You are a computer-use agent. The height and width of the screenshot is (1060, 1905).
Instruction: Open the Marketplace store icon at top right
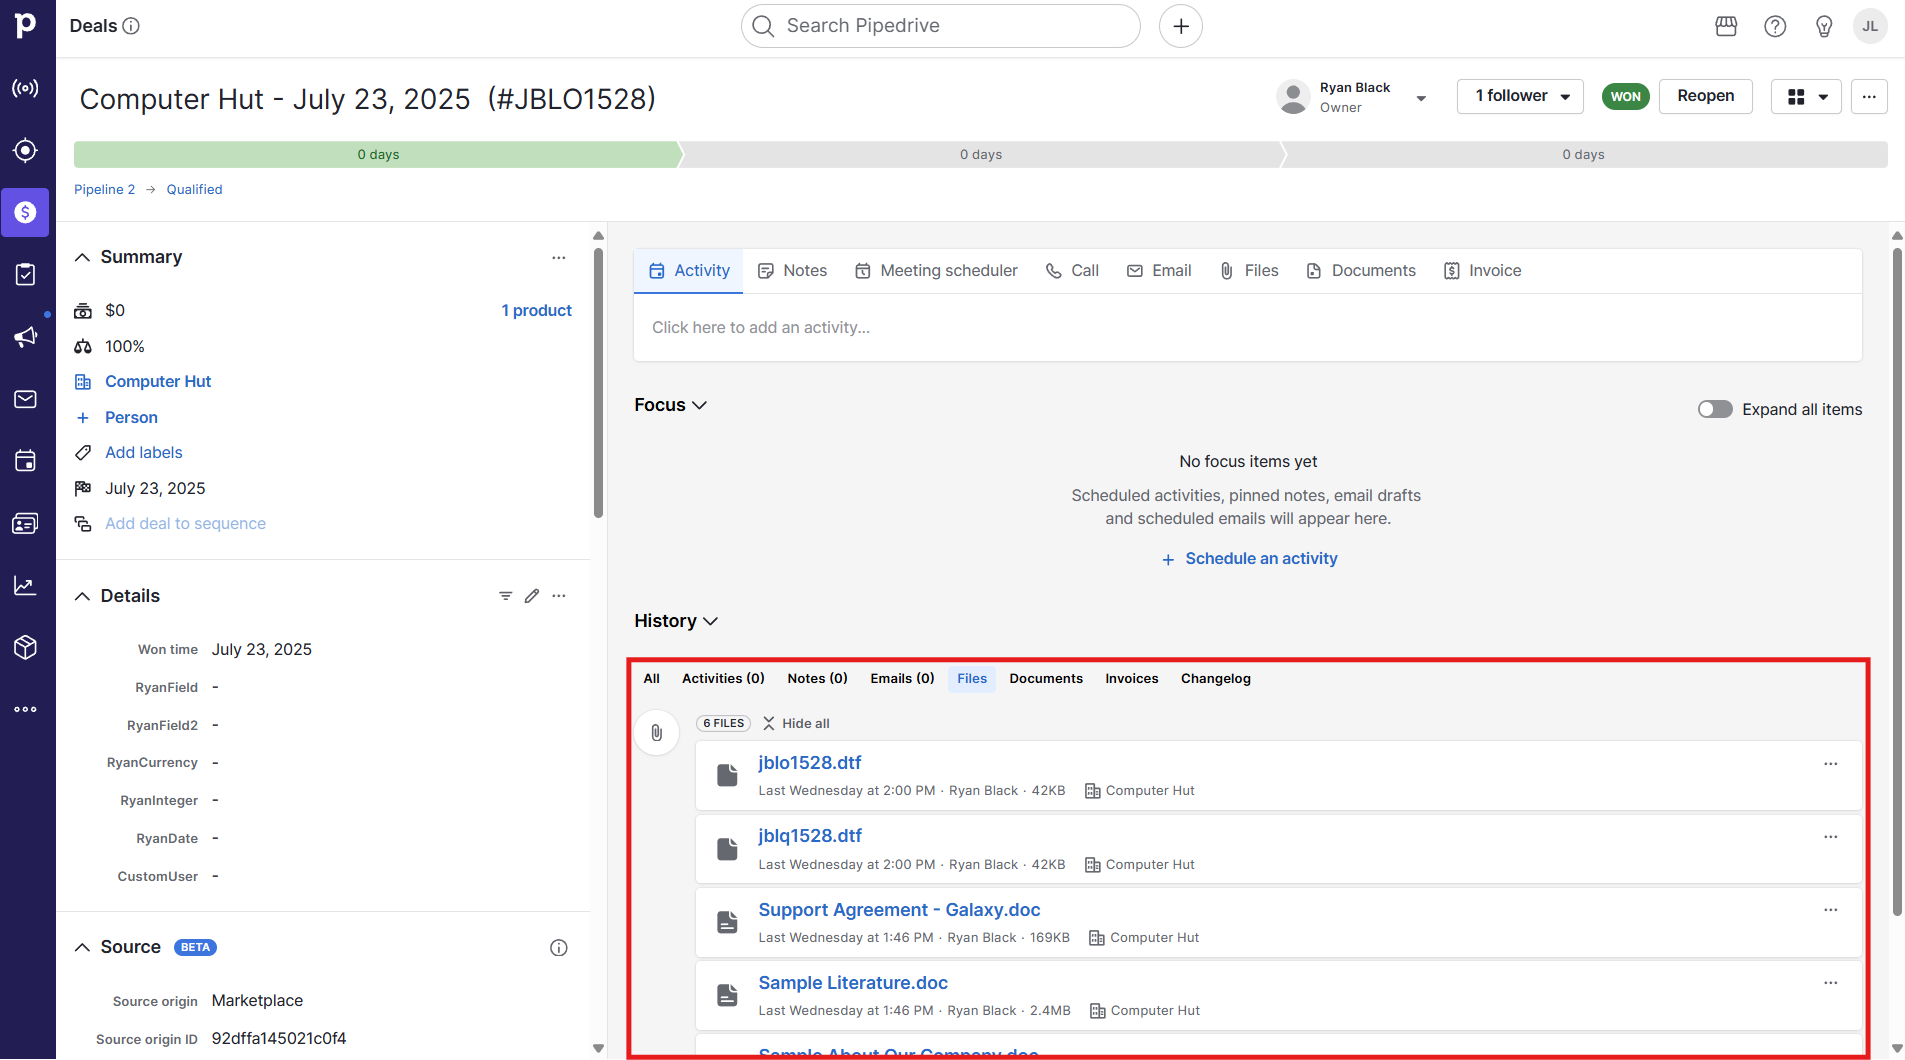1725,26
